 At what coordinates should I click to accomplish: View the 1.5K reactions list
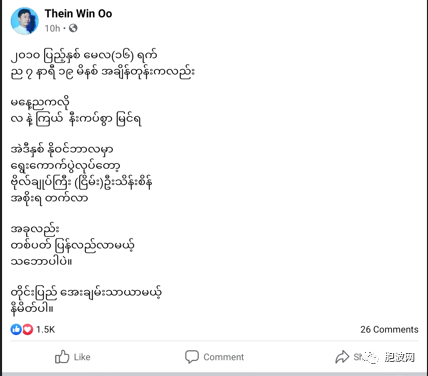(46, 330)
